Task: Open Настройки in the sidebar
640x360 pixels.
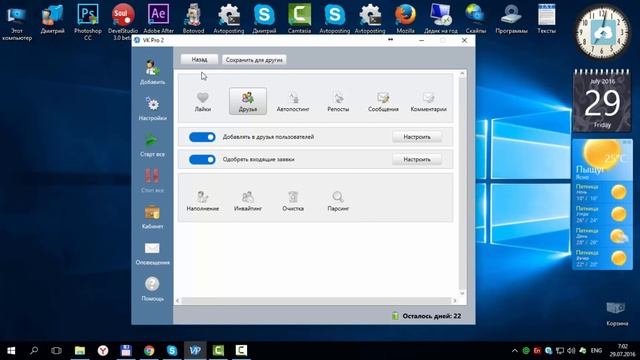Action: [152, 109]
